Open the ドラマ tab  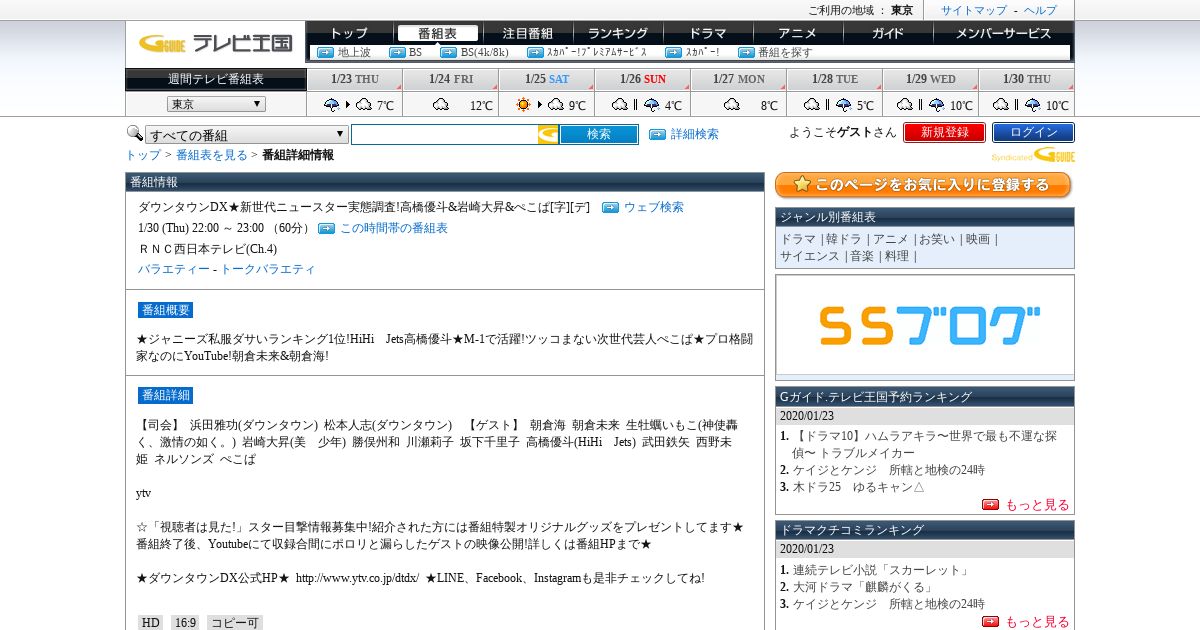[708, 33]
